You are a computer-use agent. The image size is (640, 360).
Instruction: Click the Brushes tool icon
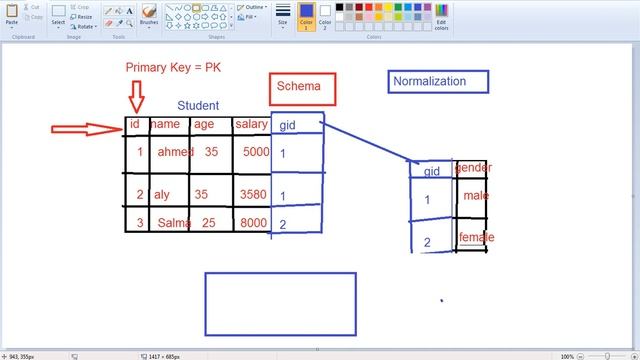point(149,10)
